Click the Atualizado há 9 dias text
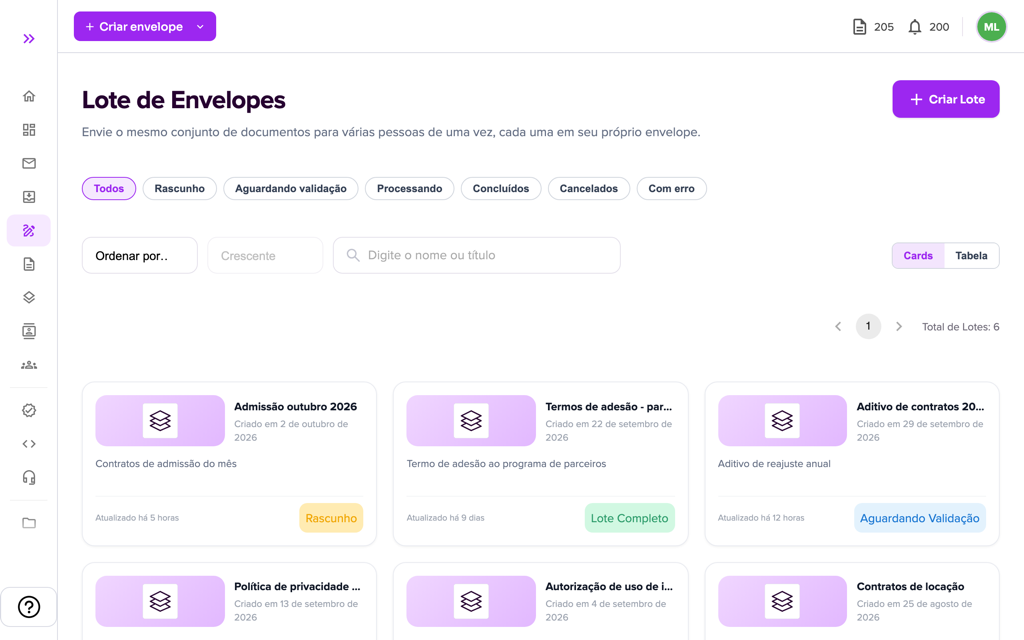 point(445,518)
